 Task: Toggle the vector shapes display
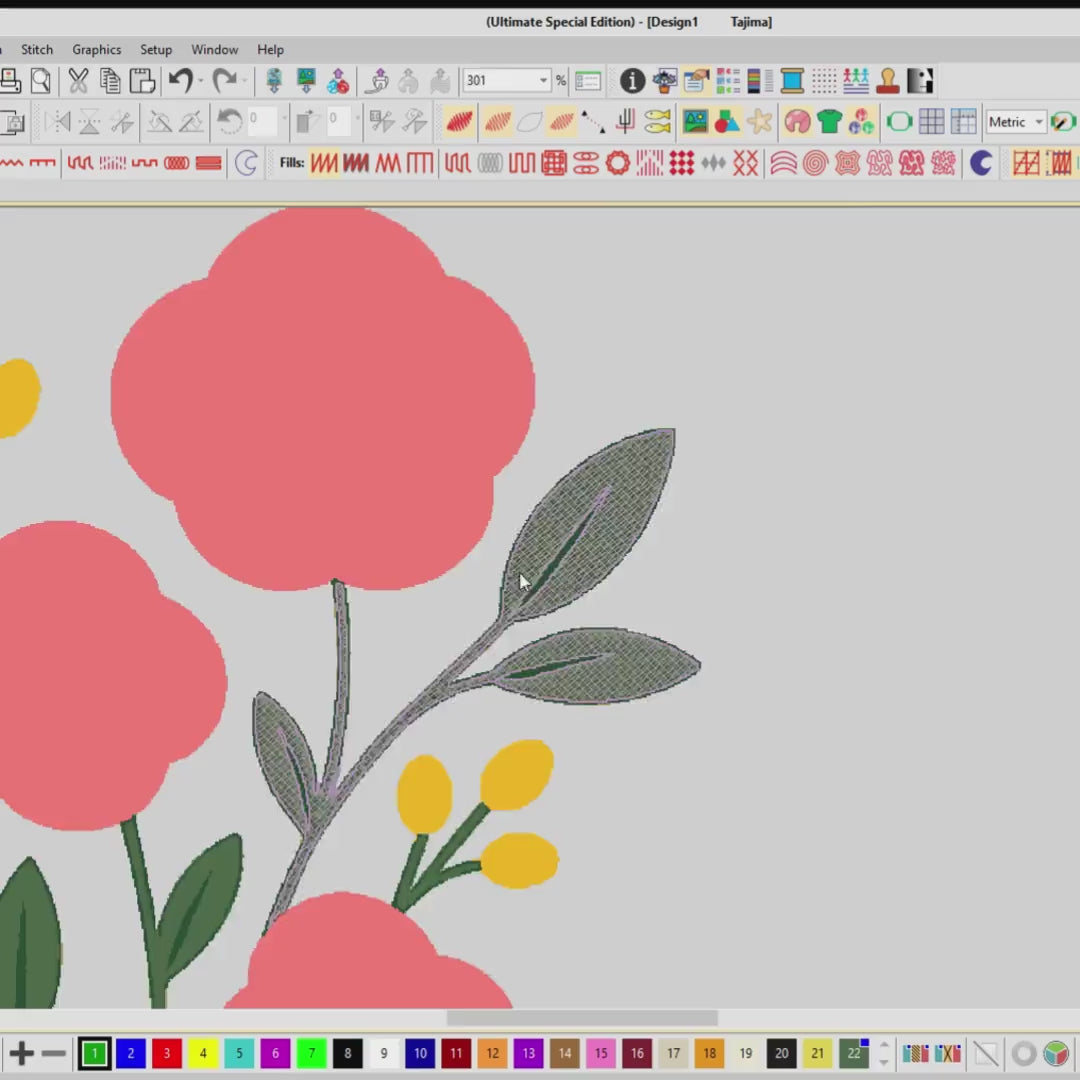click(x=727, y=122)
